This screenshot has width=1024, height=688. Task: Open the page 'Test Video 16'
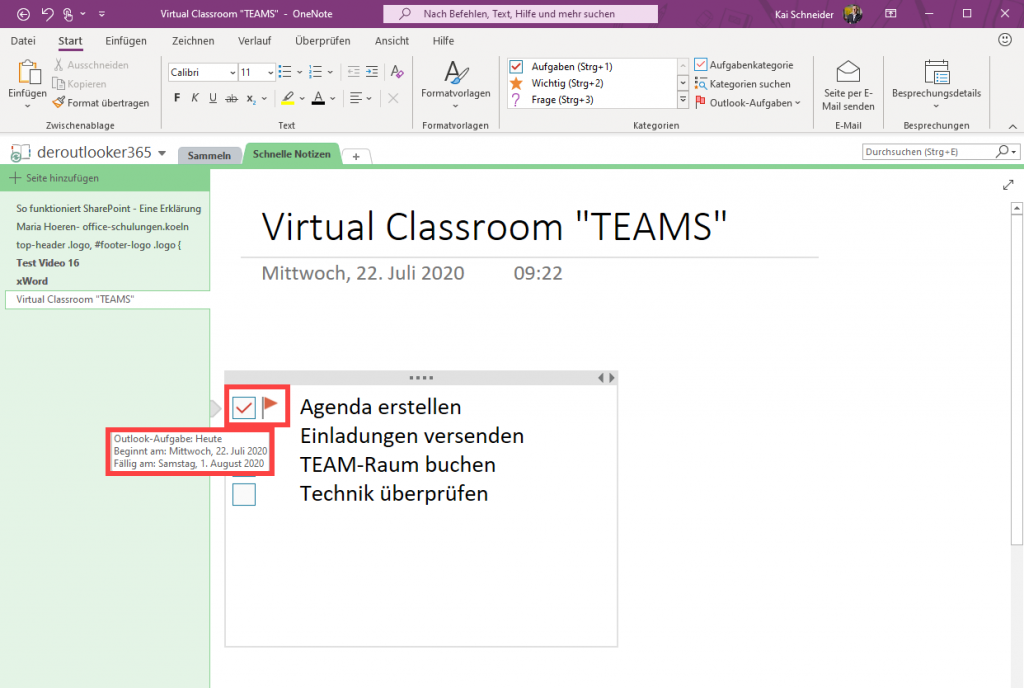click(x=48, y=262)
